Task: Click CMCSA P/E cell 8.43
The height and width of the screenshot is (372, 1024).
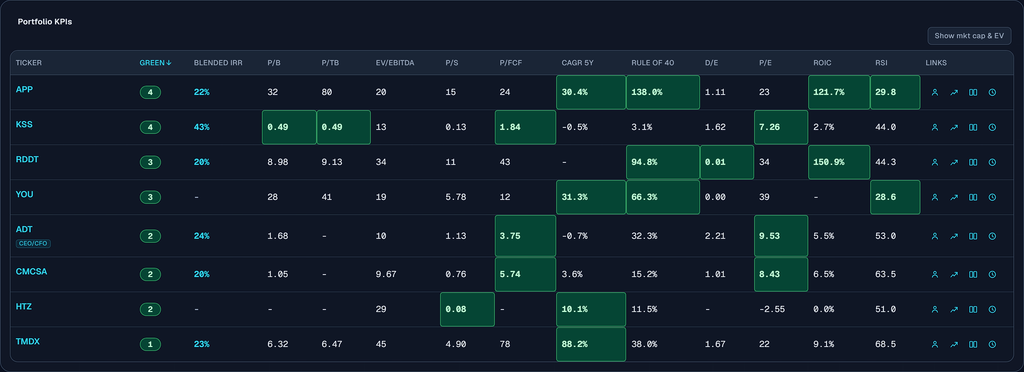Action: coord(781,274)
